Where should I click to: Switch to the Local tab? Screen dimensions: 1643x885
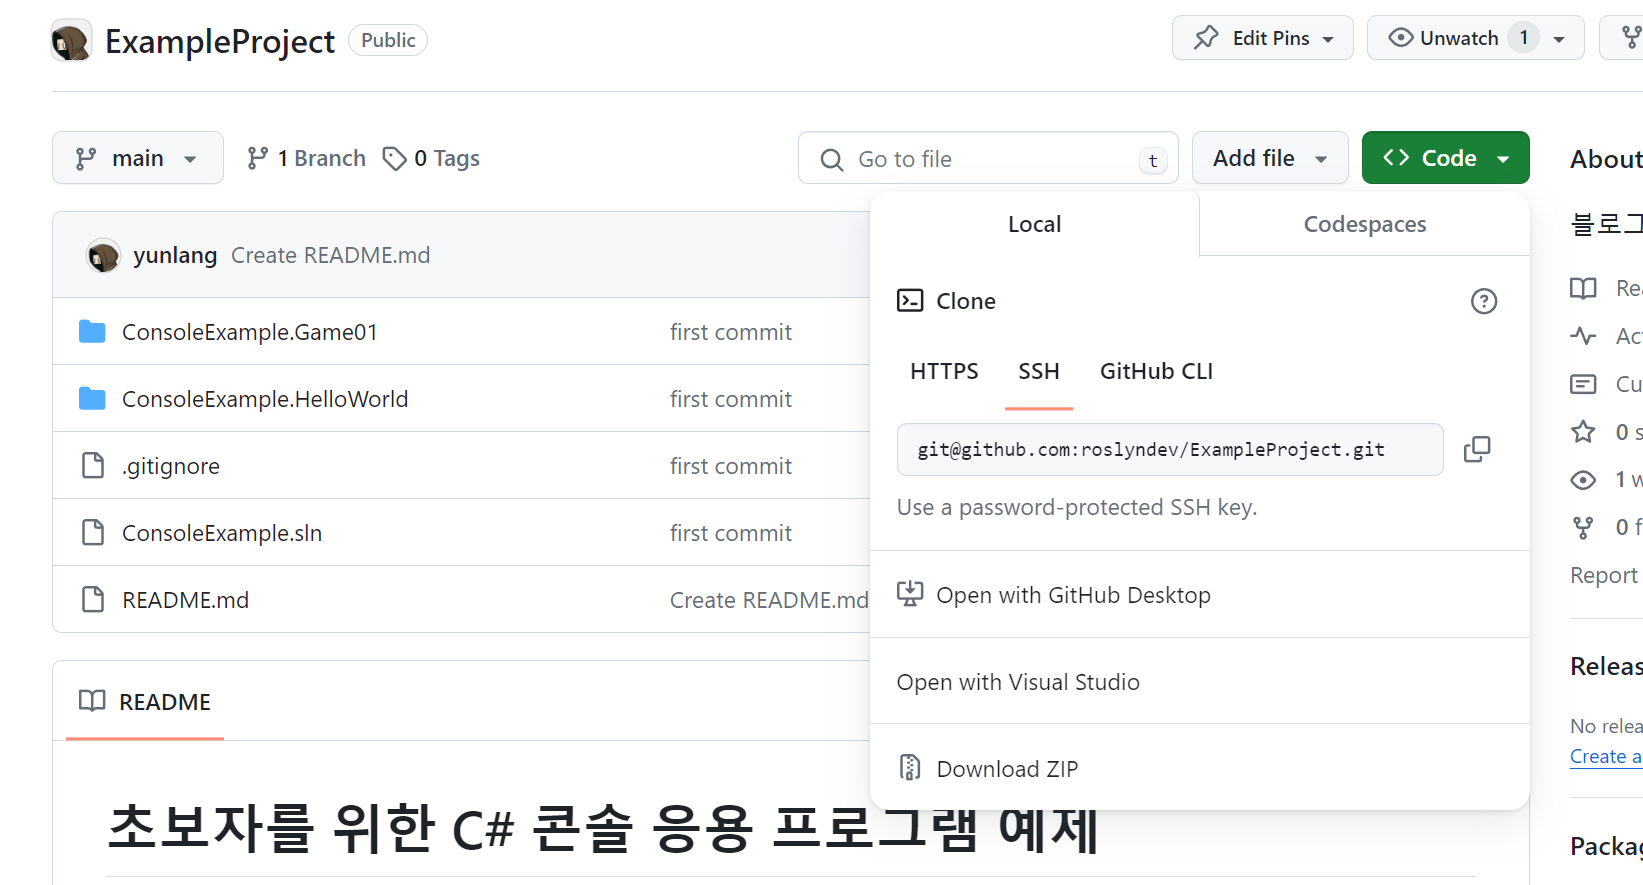[1035, 224]
